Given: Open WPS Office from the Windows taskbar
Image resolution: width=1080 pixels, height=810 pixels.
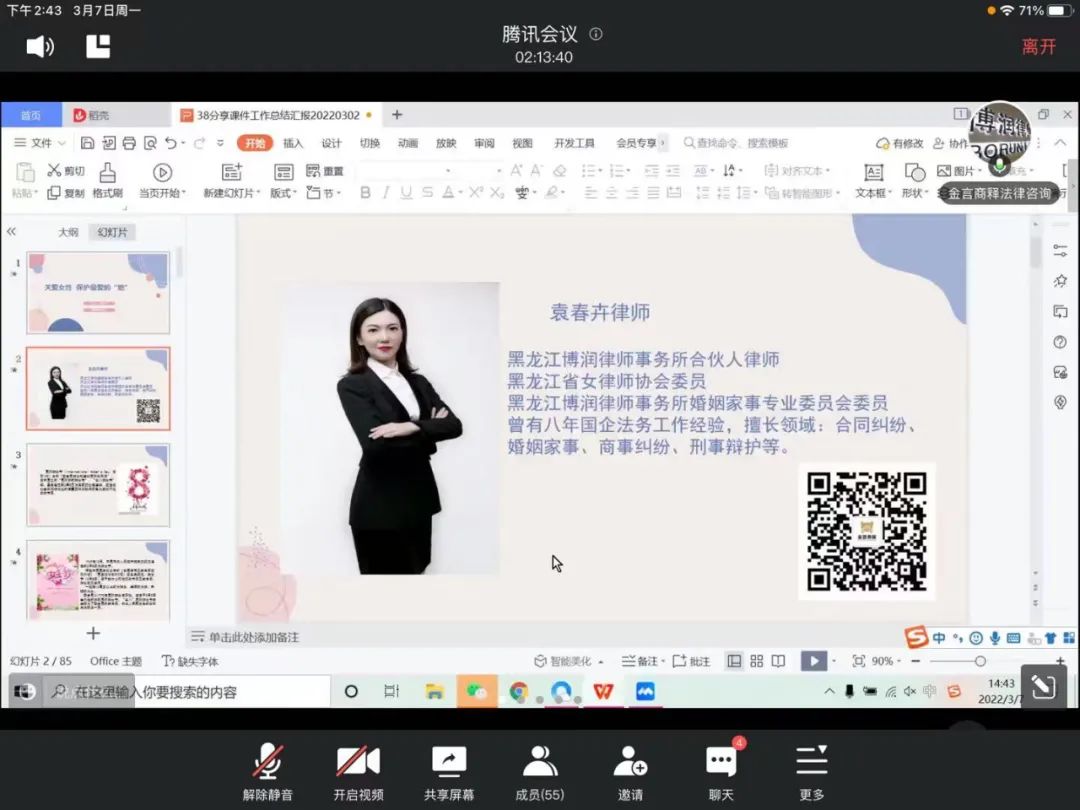Looking at the screenshot, I should click(603, 691).
